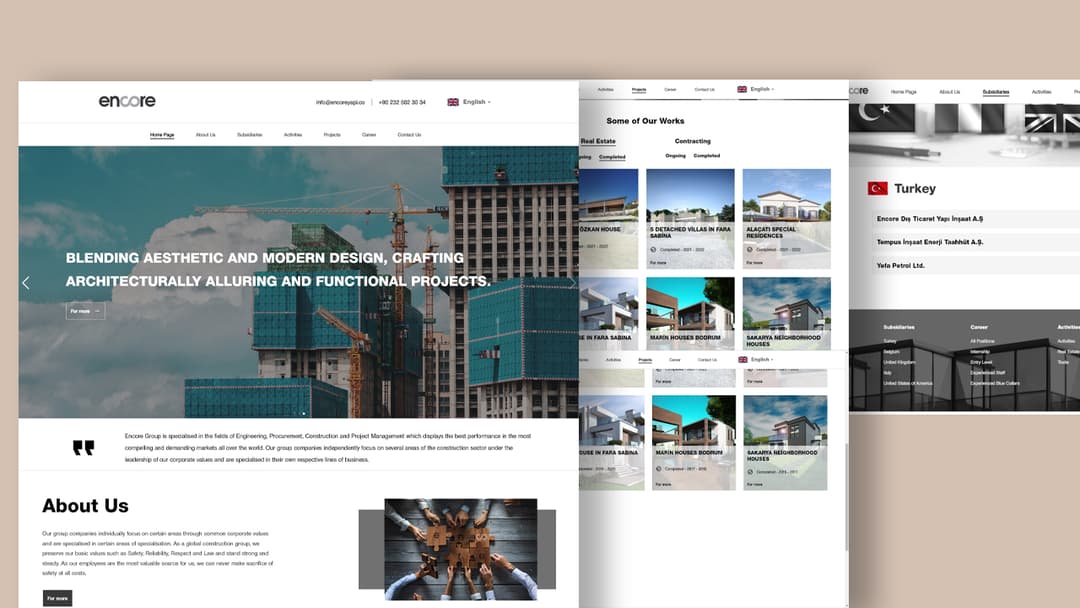The height and width of the screenshot is (608, 1080).
Task: Click clock icon on 5 Detached Villas card
Action: point(654,249)
